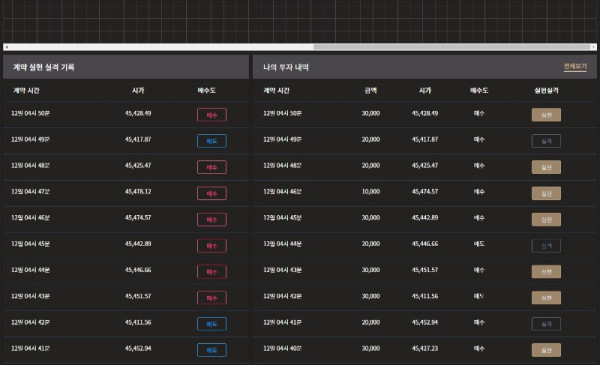Click the gold 실현 button for 04시 40분 investment

click(x=546, y=350)
